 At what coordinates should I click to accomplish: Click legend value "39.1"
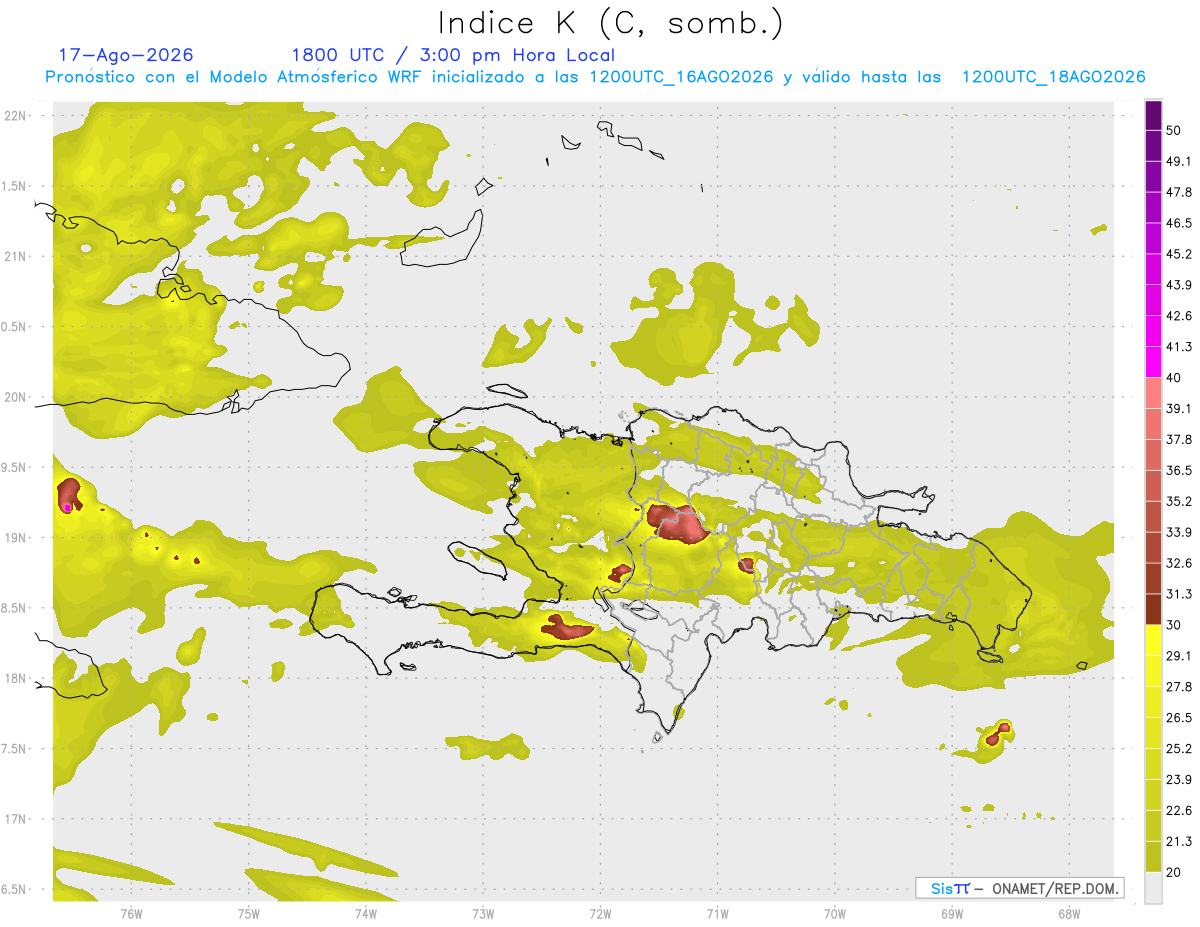pos(1179,408)
